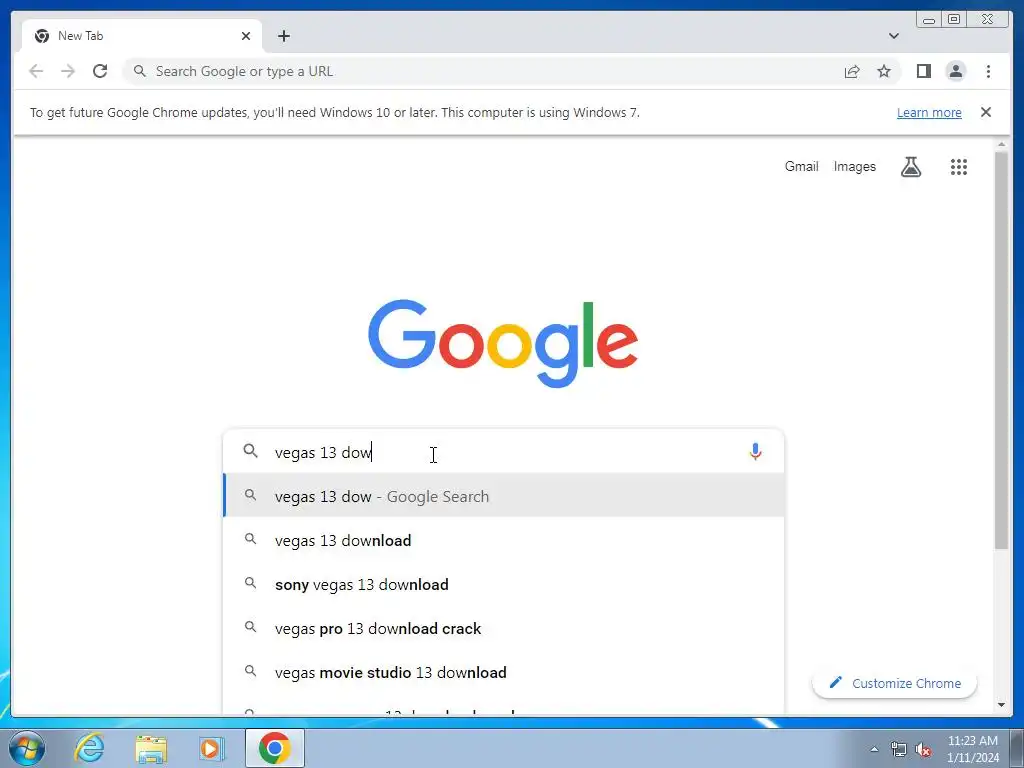Open the Learn more link

click(929, 112)
